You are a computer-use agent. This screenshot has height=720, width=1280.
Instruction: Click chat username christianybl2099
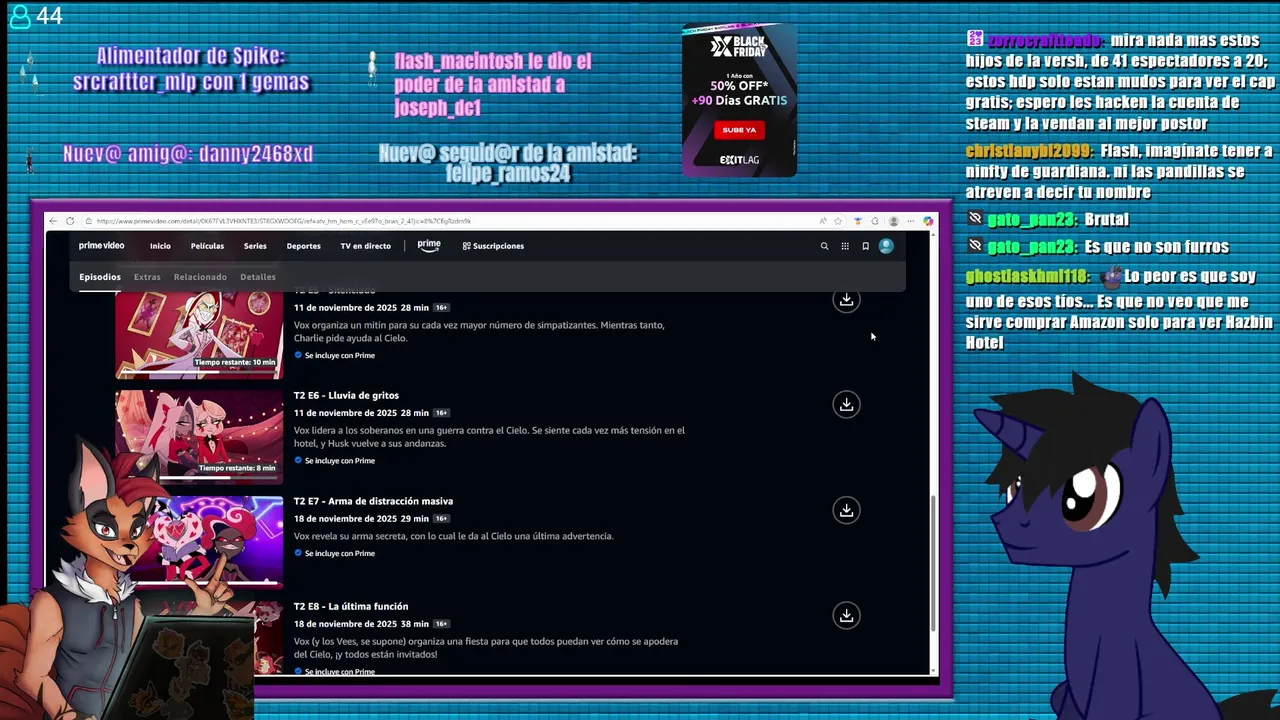pos(1029,151)
